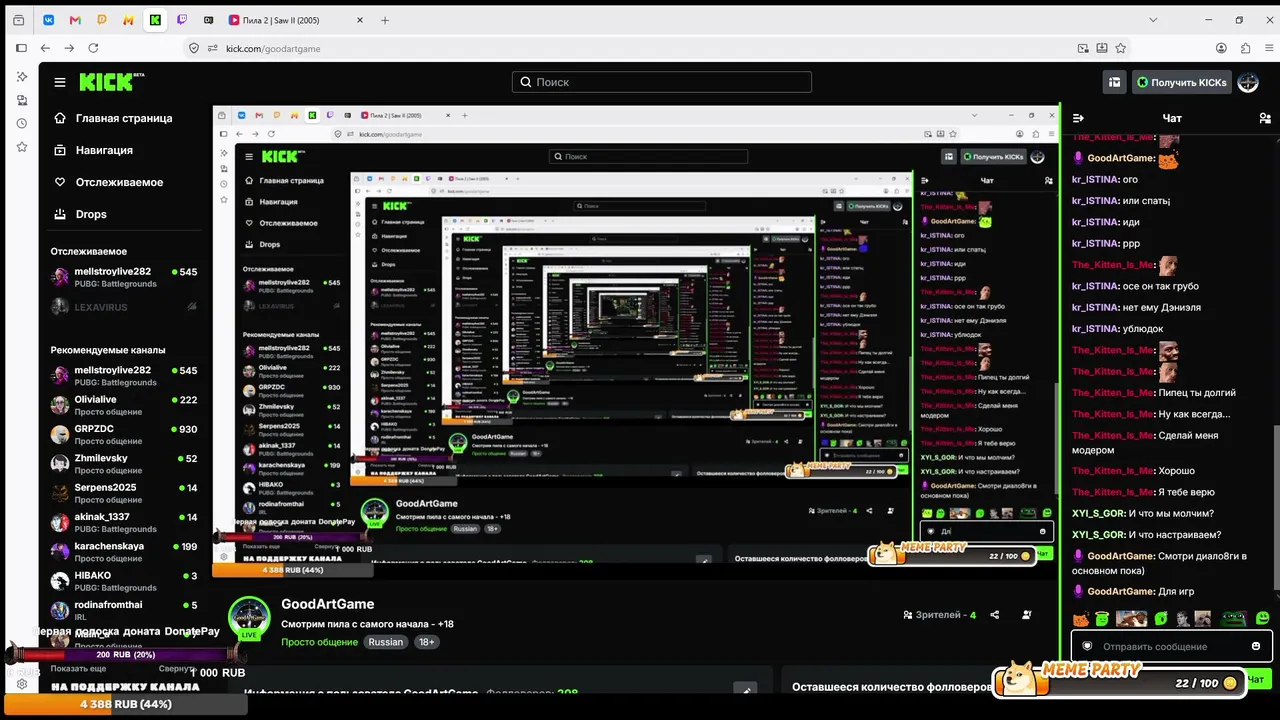Open GRPZDC recommended channel
The height and width of the screenshot is (720, 1280).
pos(124,435)
